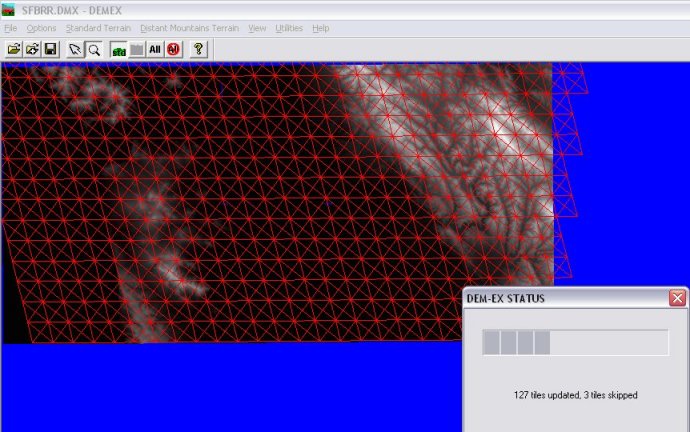Click the DEM-EX STATUS progress bar
690x432 pixels.
(x=576, y=342)
